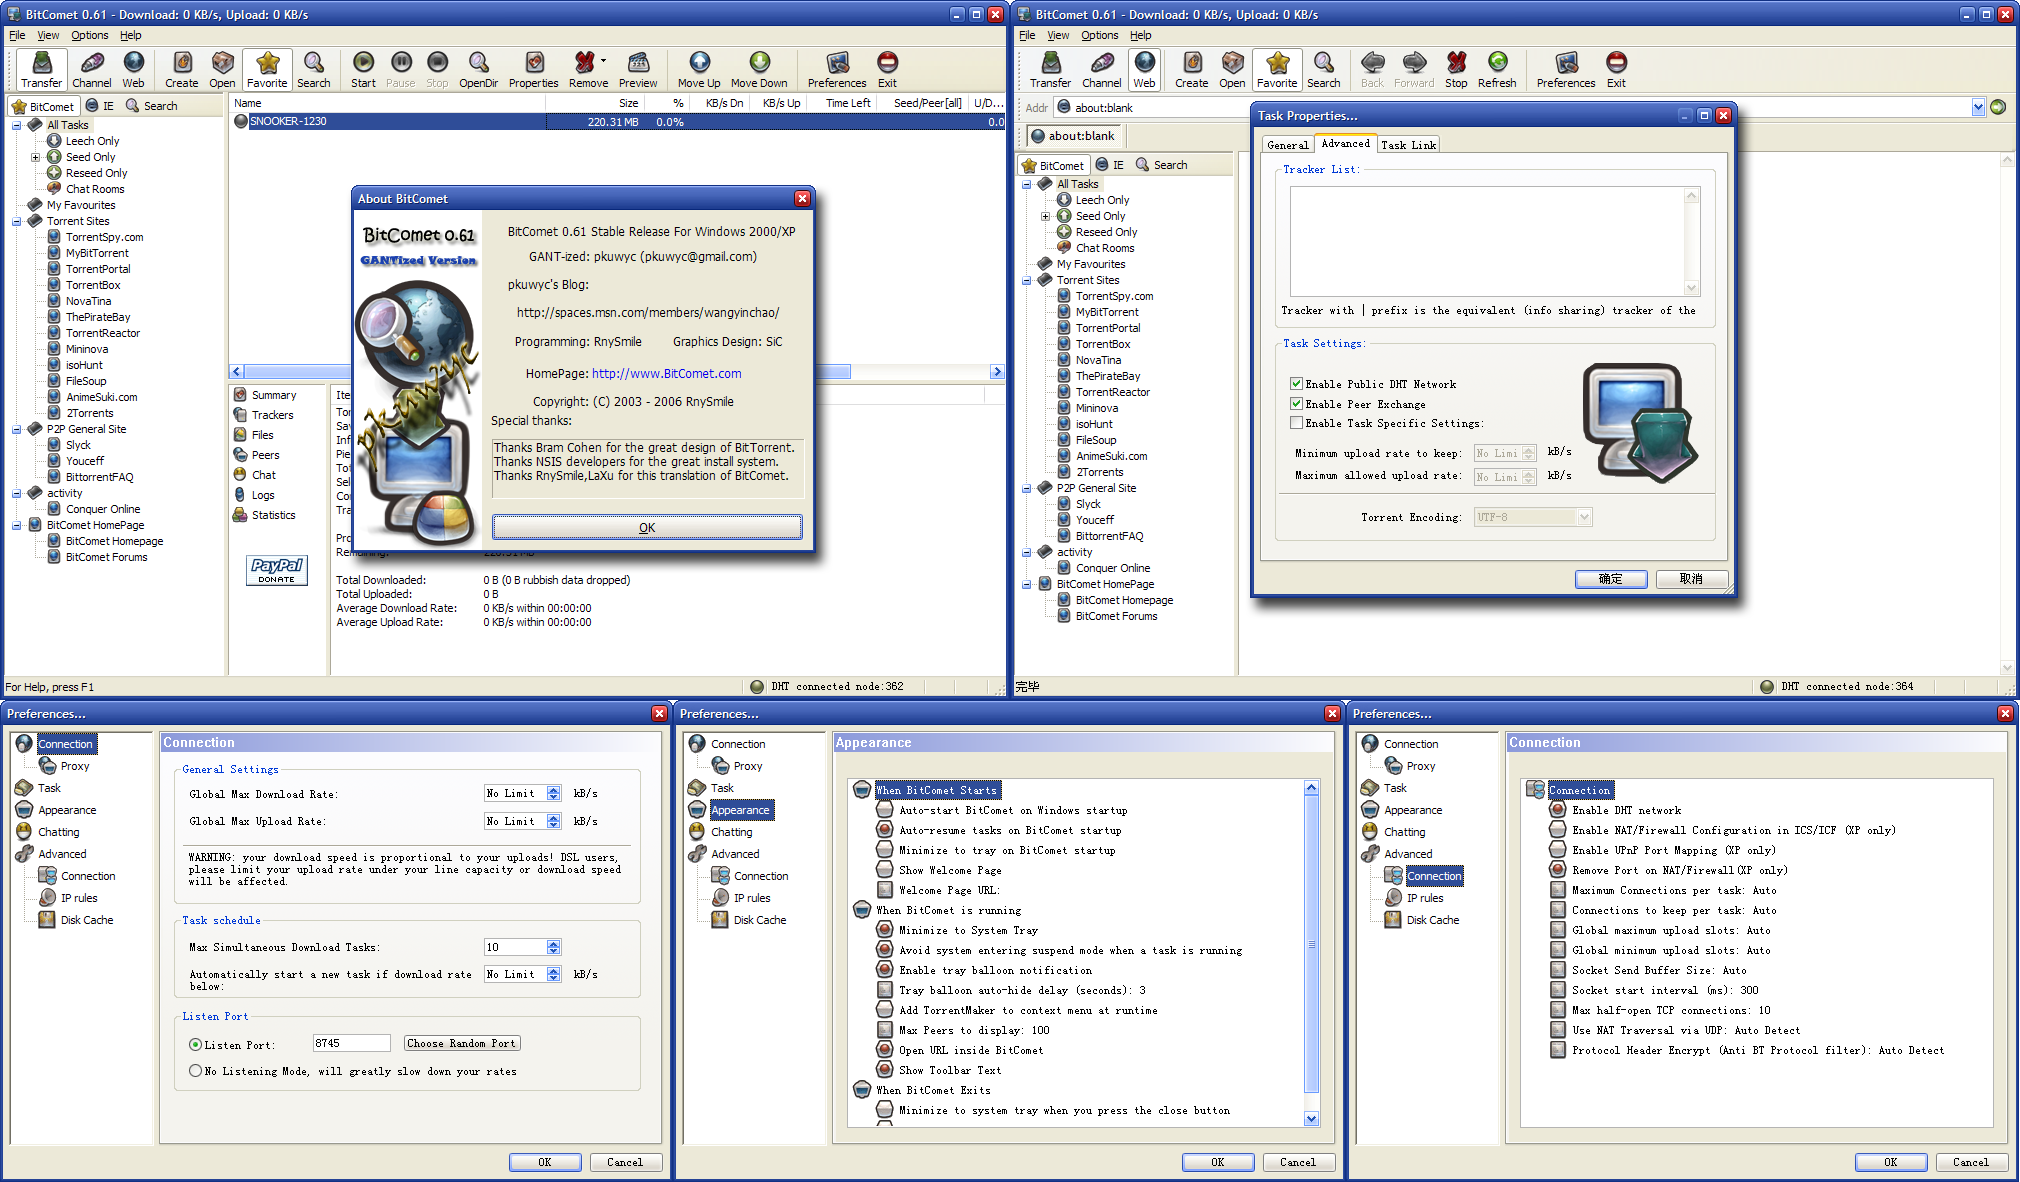The image size is (2020, 1182).
Task: Switch to Task Link tab
Action: click(1408, 145)
